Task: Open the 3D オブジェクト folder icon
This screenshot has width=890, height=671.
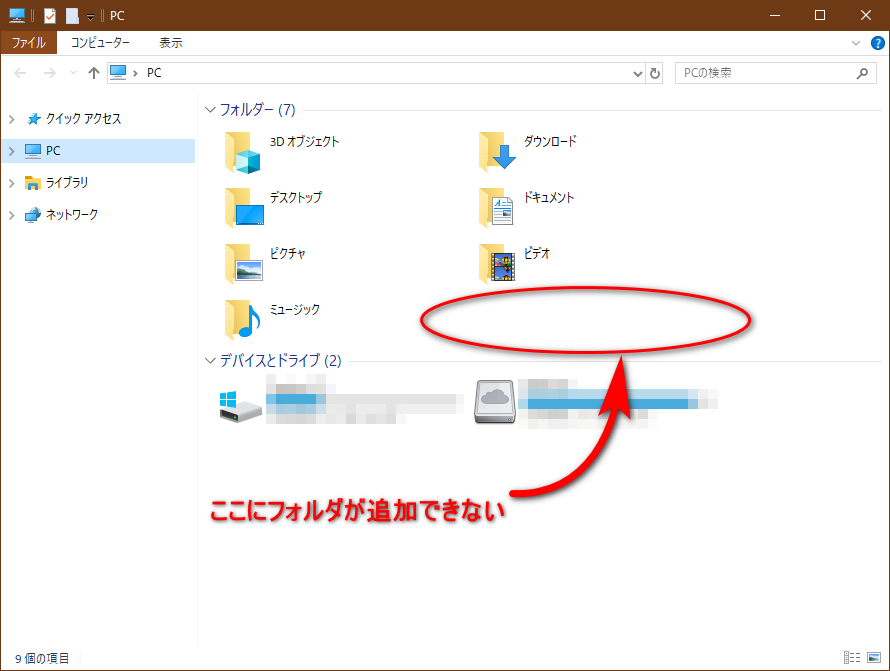Action: tap(243, 152)
